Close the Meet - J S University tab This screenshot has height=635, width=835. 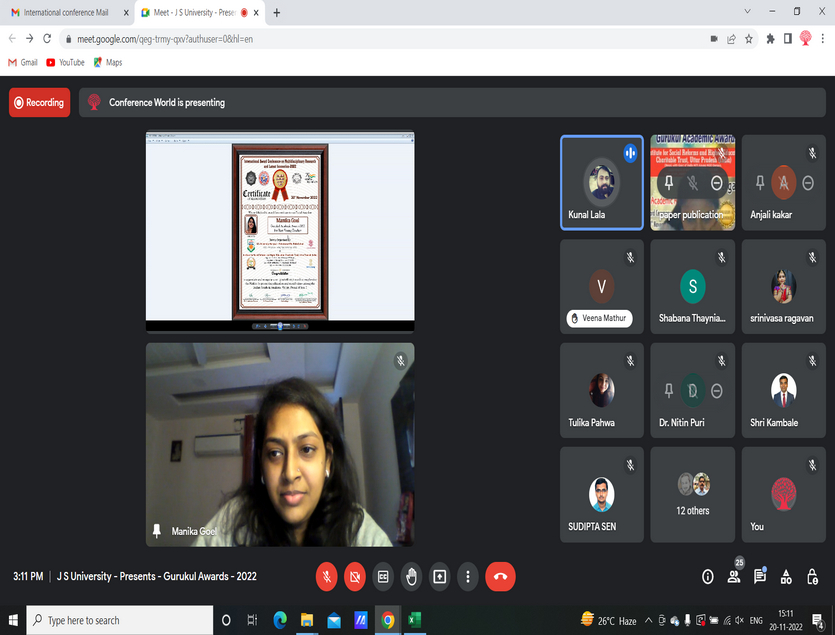point(256,13)
